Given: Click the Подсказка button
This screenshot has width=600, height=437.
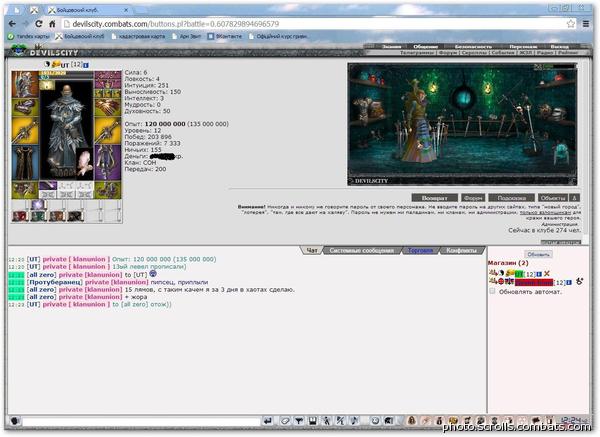Looking at the screenshot, I should click(x=512, y=198).
